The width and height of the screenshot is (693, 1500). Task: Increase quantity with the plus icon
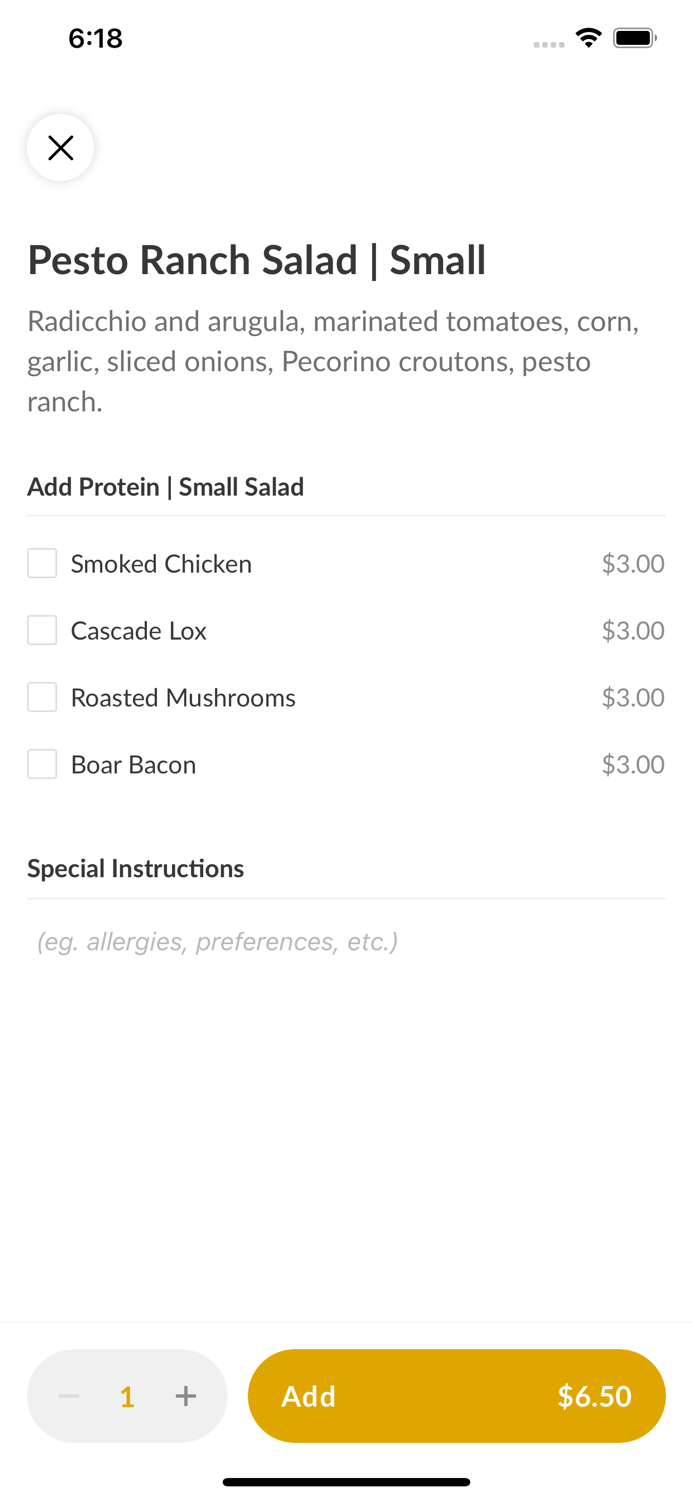coord(186,1396)
